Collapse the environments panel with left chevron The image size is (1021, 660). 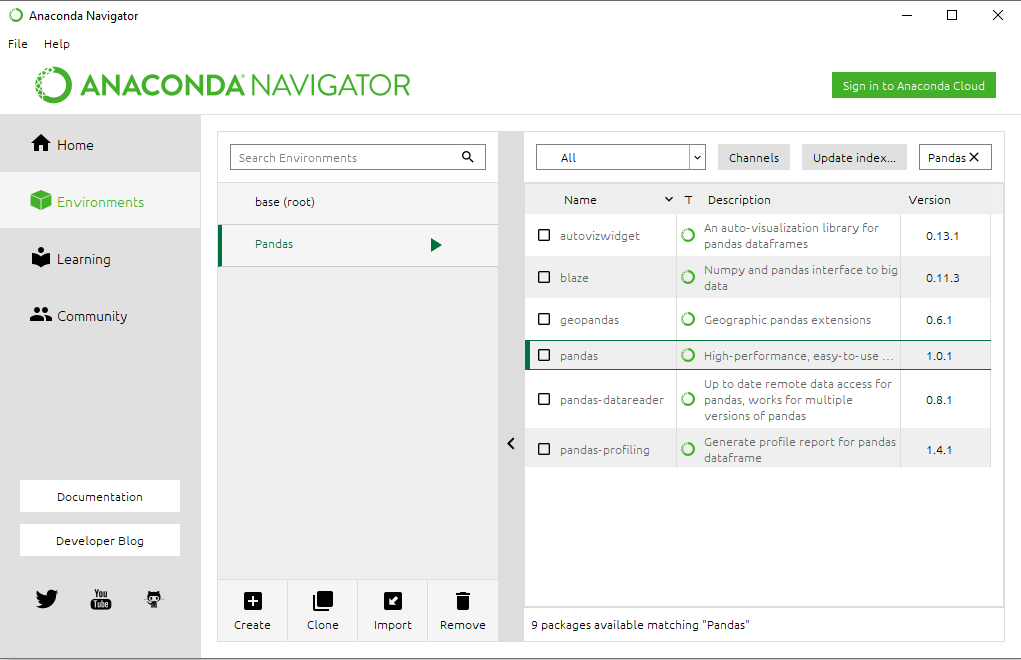(511, 443)
